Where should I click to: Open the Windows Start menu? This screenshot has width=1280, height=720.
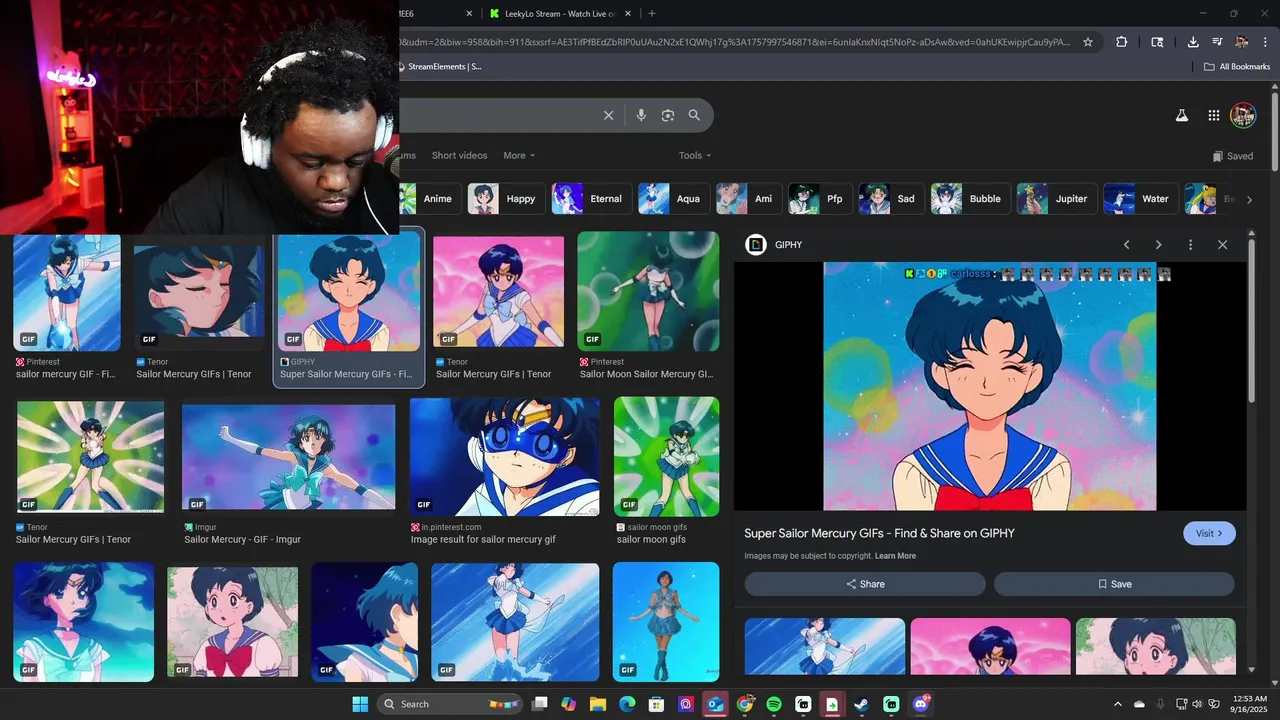point(360,704)
